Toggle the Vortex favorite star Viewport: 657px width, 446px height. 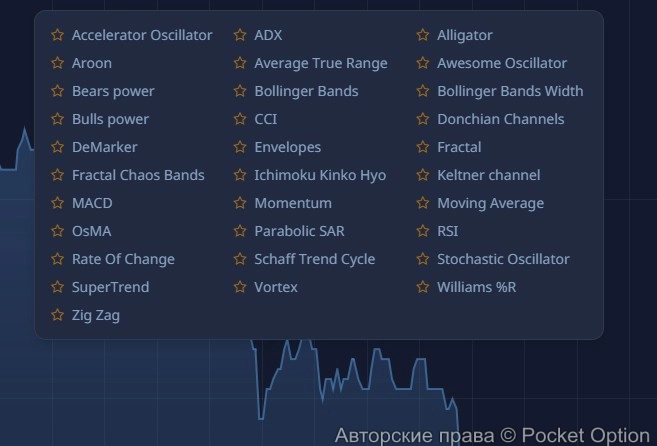tap(240, 287)
